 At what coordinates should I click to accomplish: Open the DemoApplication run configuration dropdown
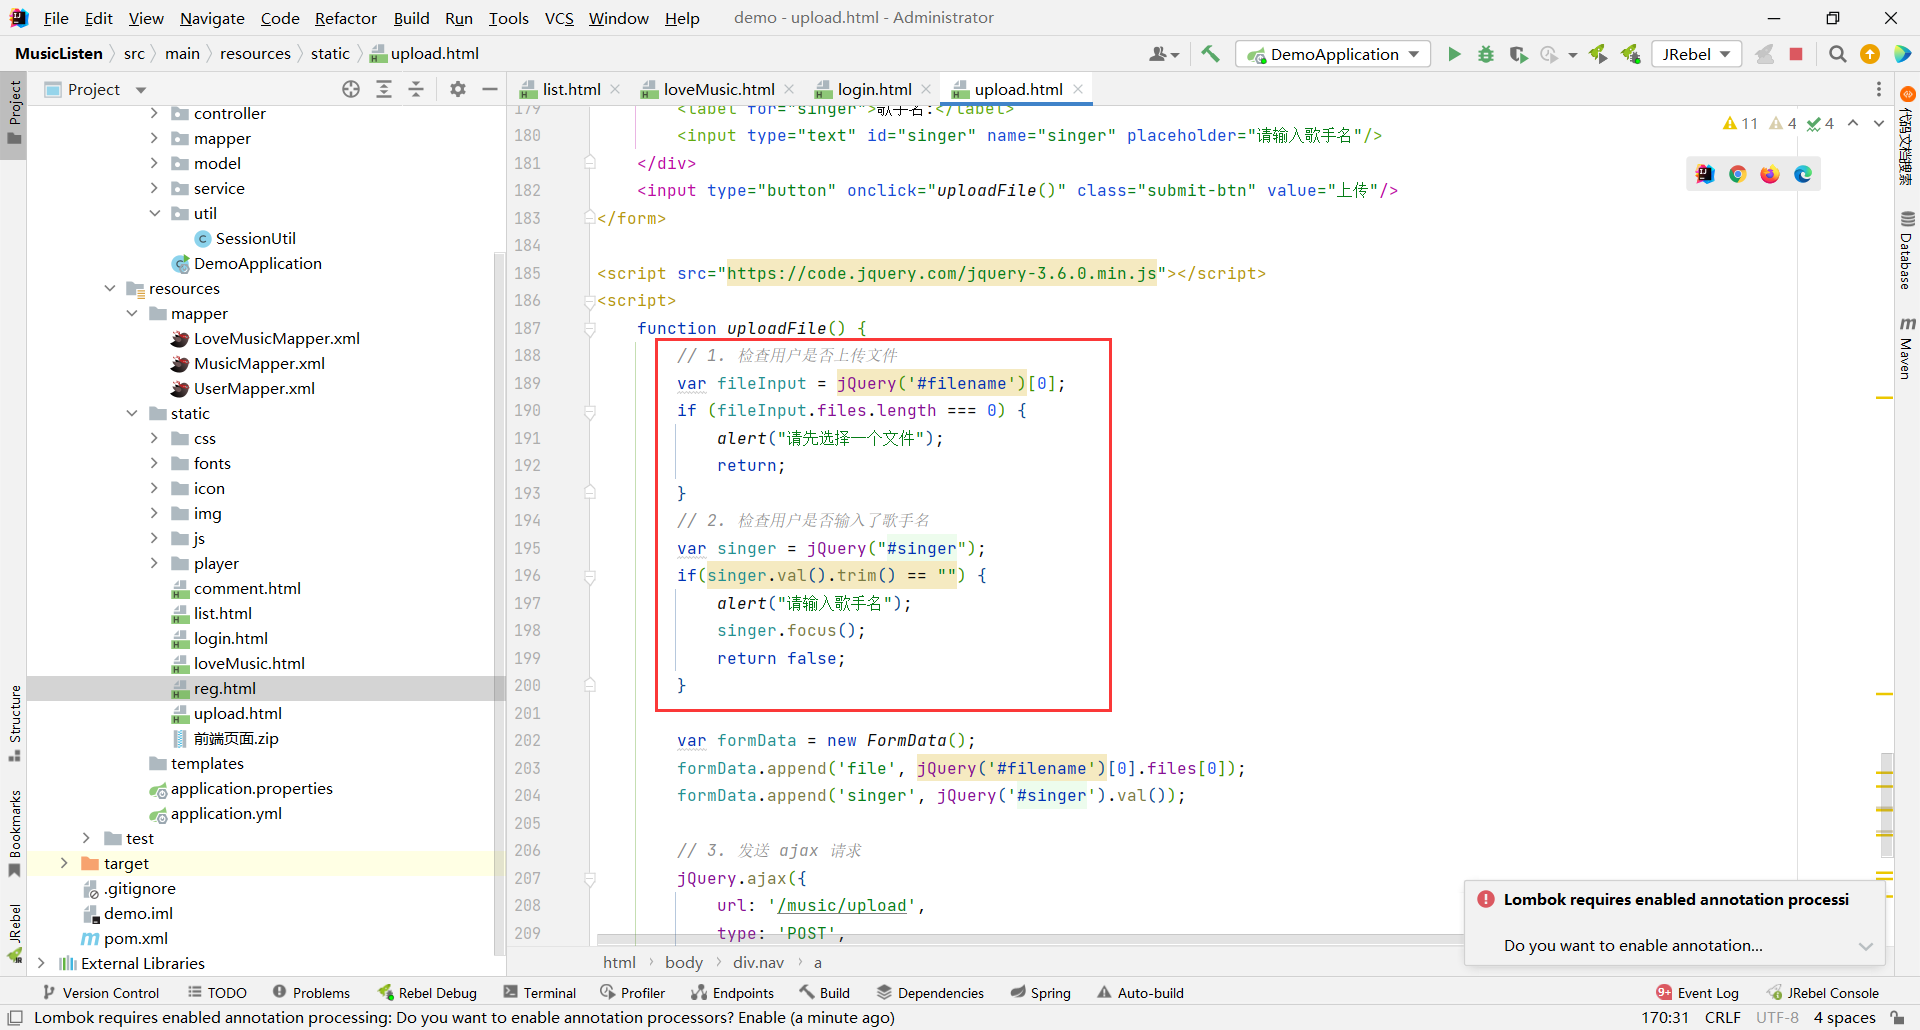click(1333, 54)
